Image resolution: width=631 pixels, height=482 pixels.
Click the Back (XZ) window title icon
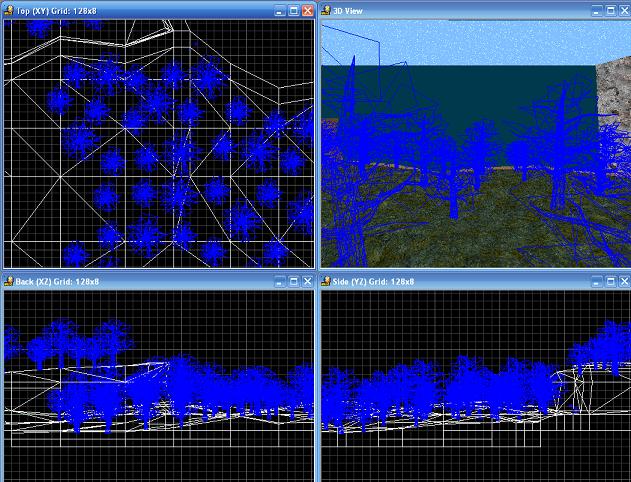9,281
